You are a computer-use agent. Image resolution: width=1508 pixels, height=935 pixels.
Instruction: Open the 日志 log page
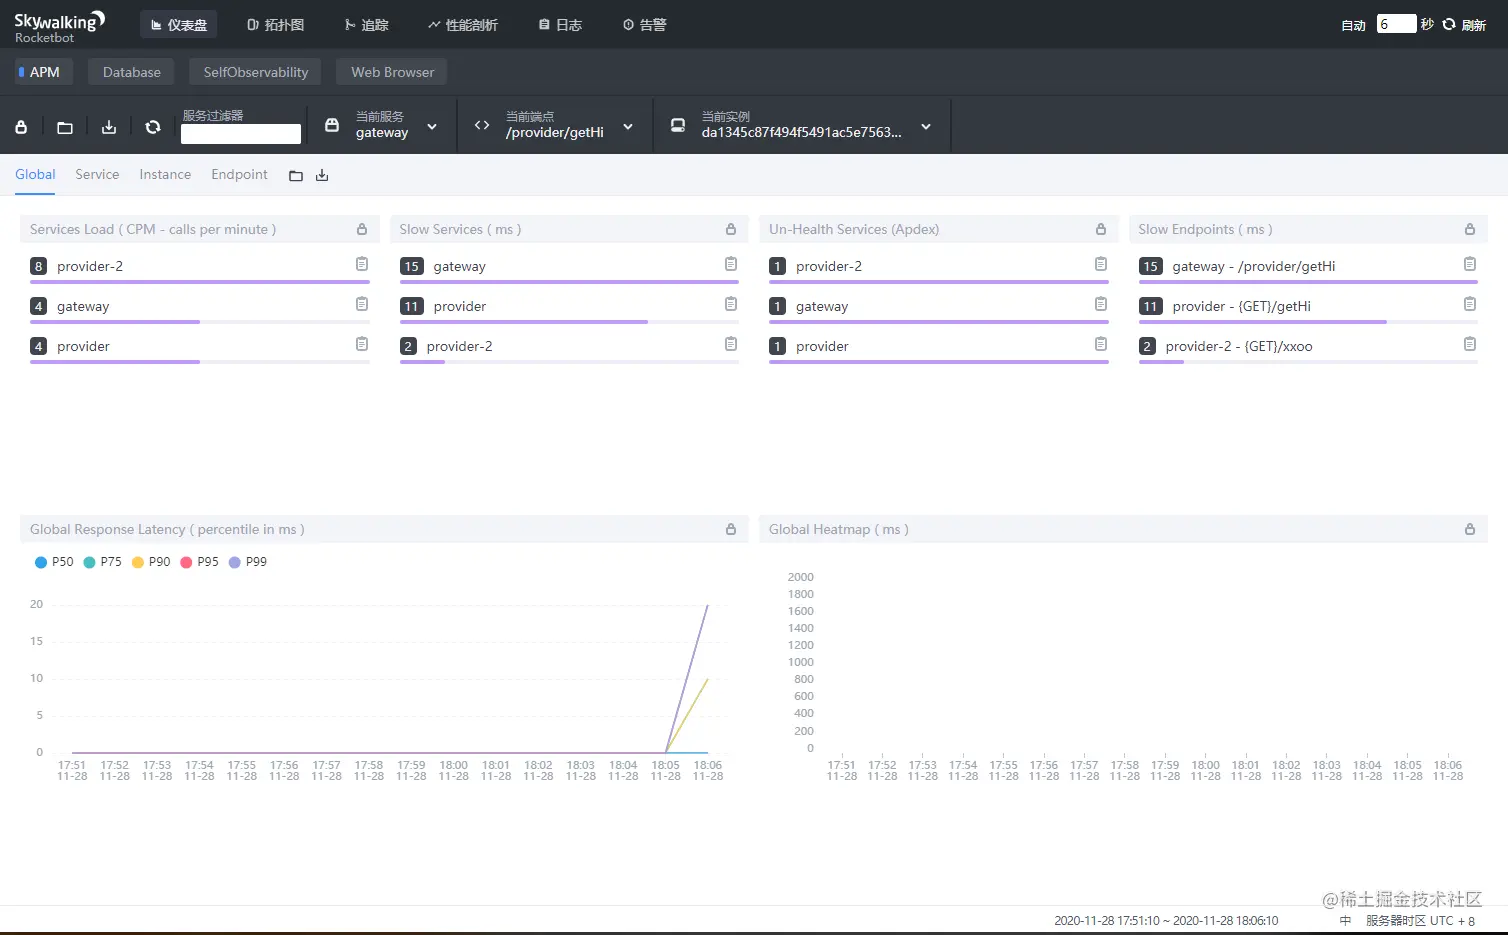coord(560,25)
